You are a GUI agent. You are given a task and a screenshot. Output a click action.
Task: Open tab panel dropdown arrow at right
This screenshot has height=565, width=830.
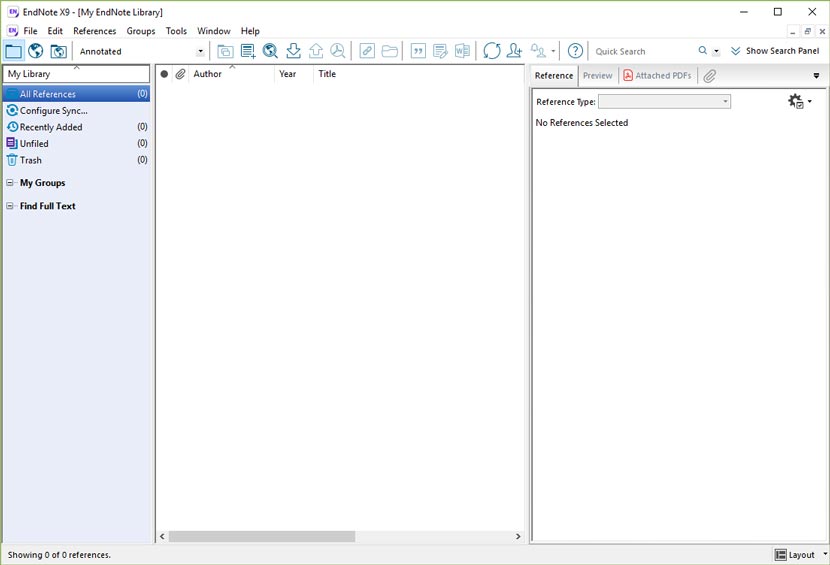point(816,76)
